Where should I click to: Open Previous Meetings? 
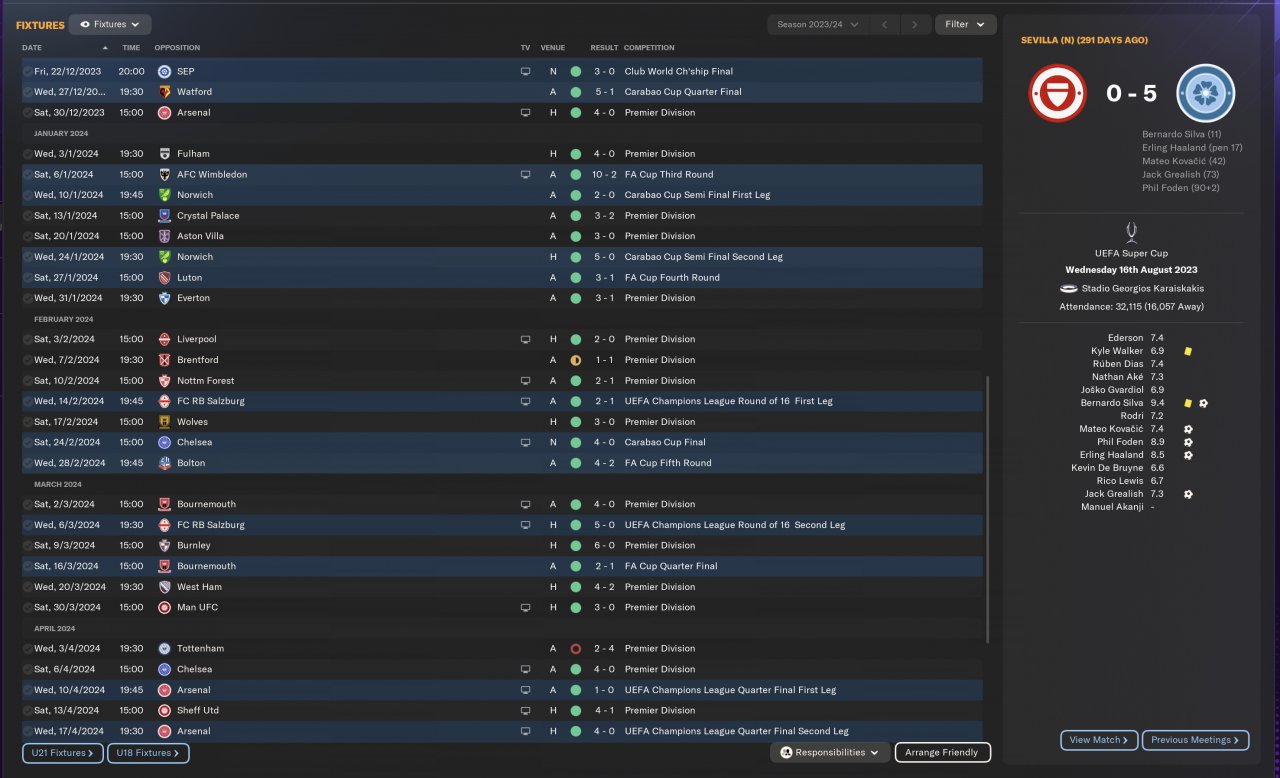point(1195,740)
